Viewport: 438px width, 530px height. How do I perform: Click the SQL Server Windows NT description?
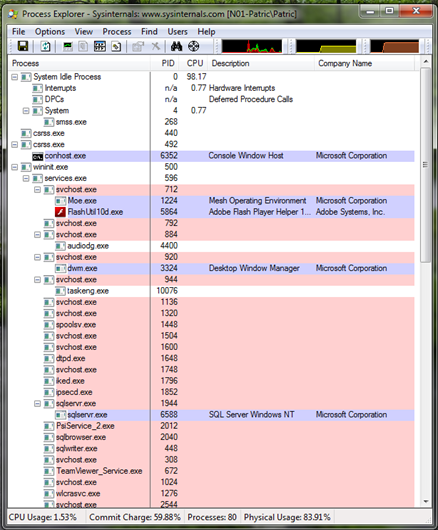point(251,415)
